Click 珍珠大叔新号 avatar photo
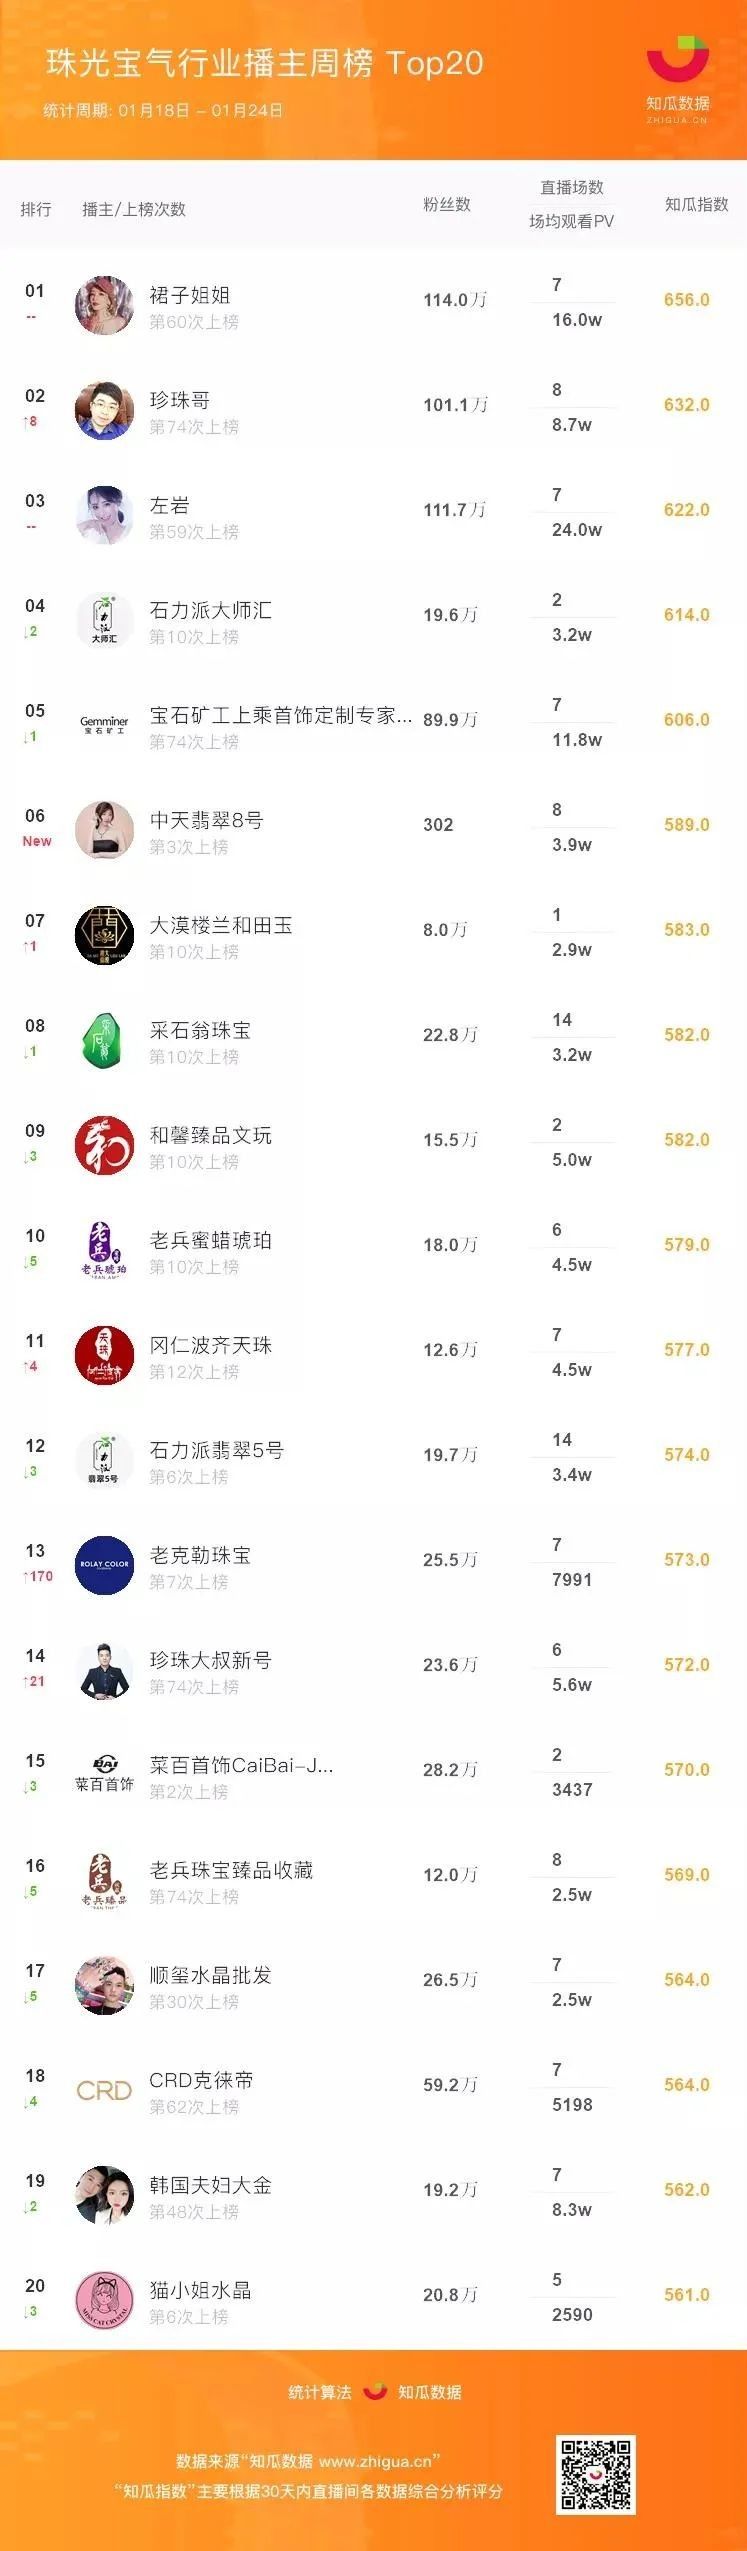Screen dimensions: 747x2551 click(104, 1670)
